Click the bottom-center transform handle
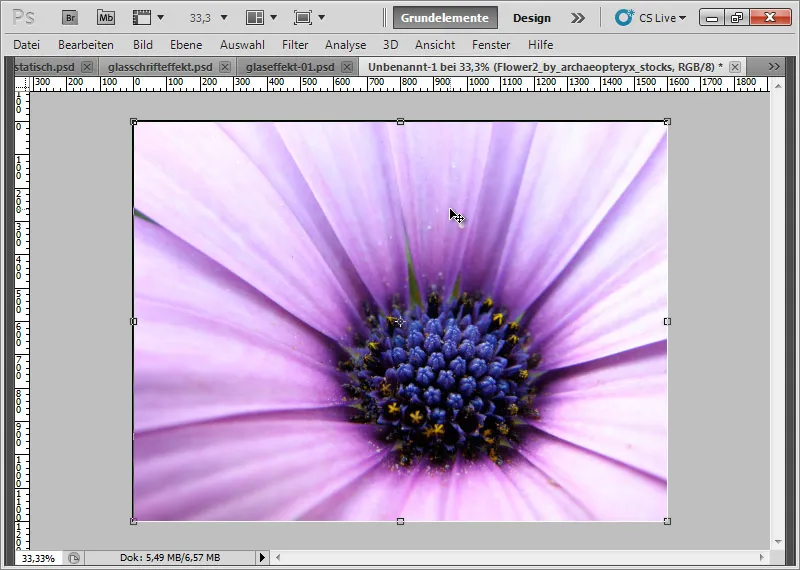This screenshot has width=800, height=570. point(401,522)
